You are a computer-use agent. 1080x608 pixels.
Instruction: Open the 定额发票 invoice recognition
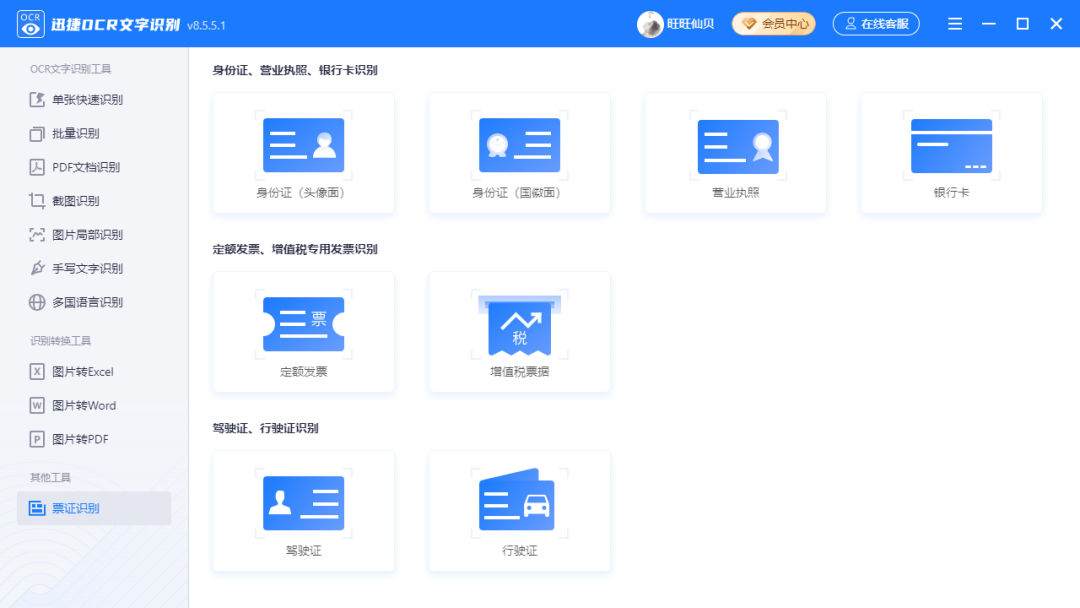303,332
